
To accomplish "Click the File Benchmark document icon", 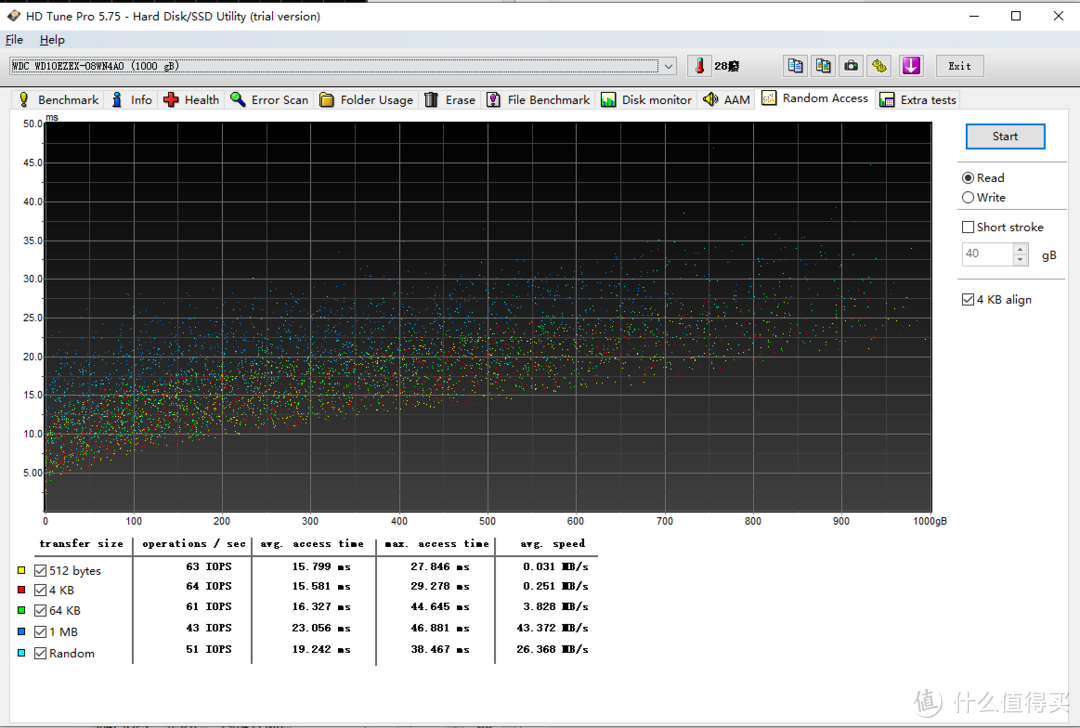I will [x=493, y=100].
